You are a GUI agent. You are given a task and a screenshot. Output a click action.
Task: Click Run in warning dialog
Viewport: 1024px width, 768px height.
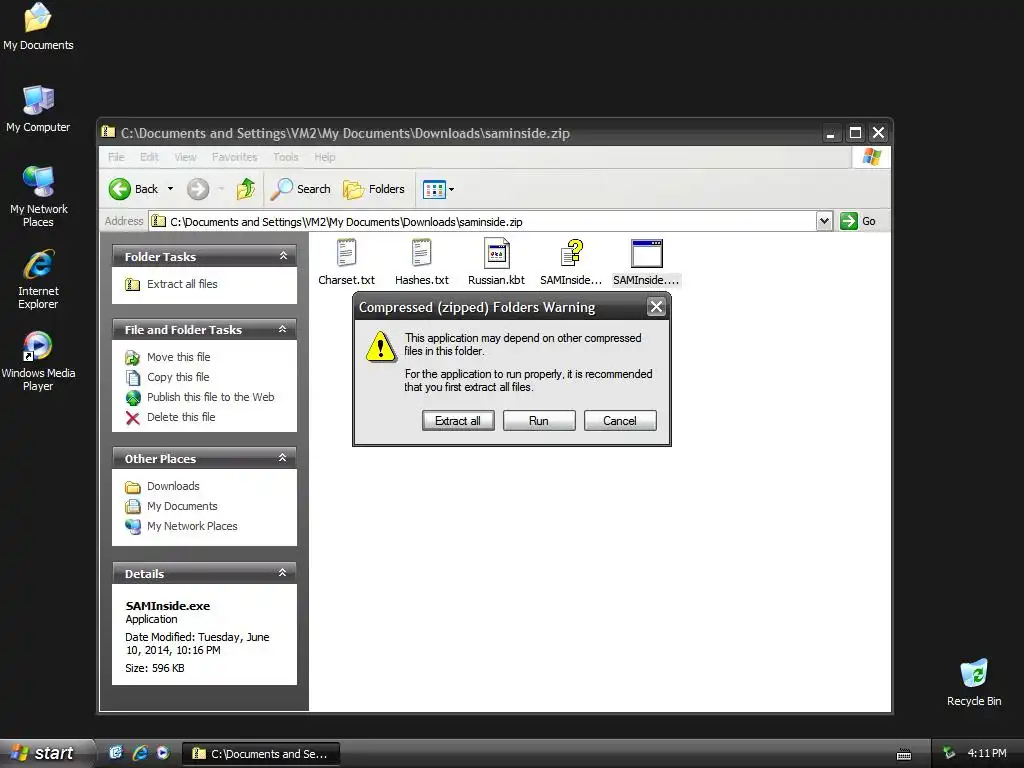(539, 421)
